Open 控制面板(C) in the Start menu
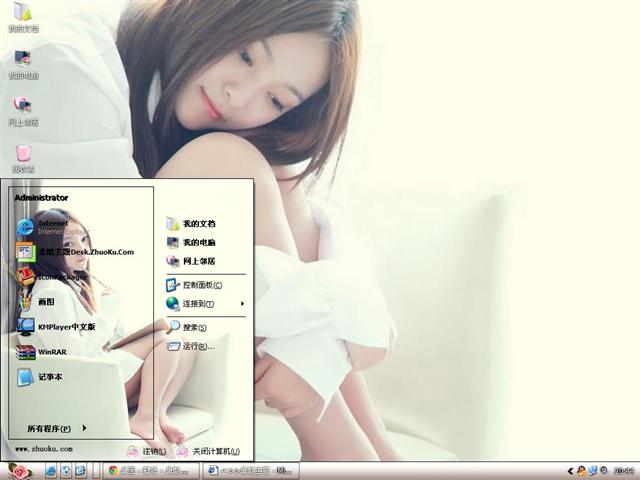640x480 pixels. pos(200,285)
